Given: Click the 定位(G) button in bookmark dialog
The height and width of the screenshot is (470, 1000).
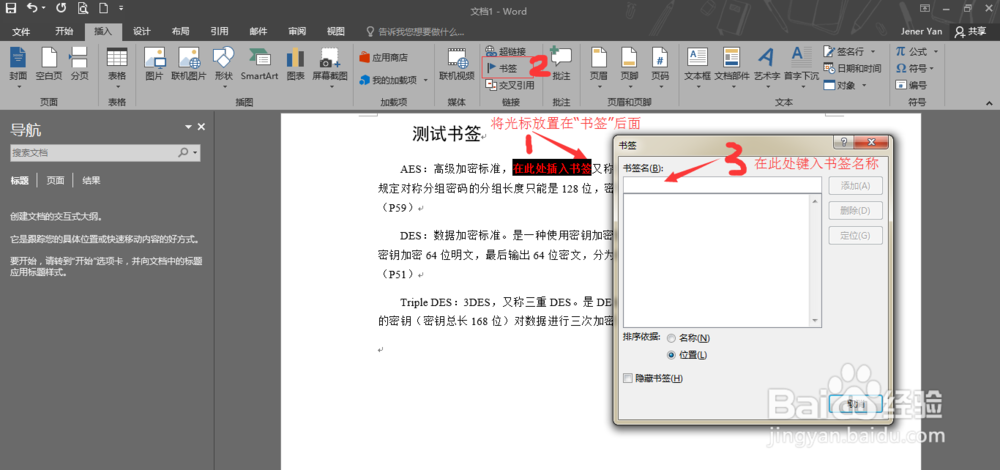Looking at the screenshot, I should 855,235.
